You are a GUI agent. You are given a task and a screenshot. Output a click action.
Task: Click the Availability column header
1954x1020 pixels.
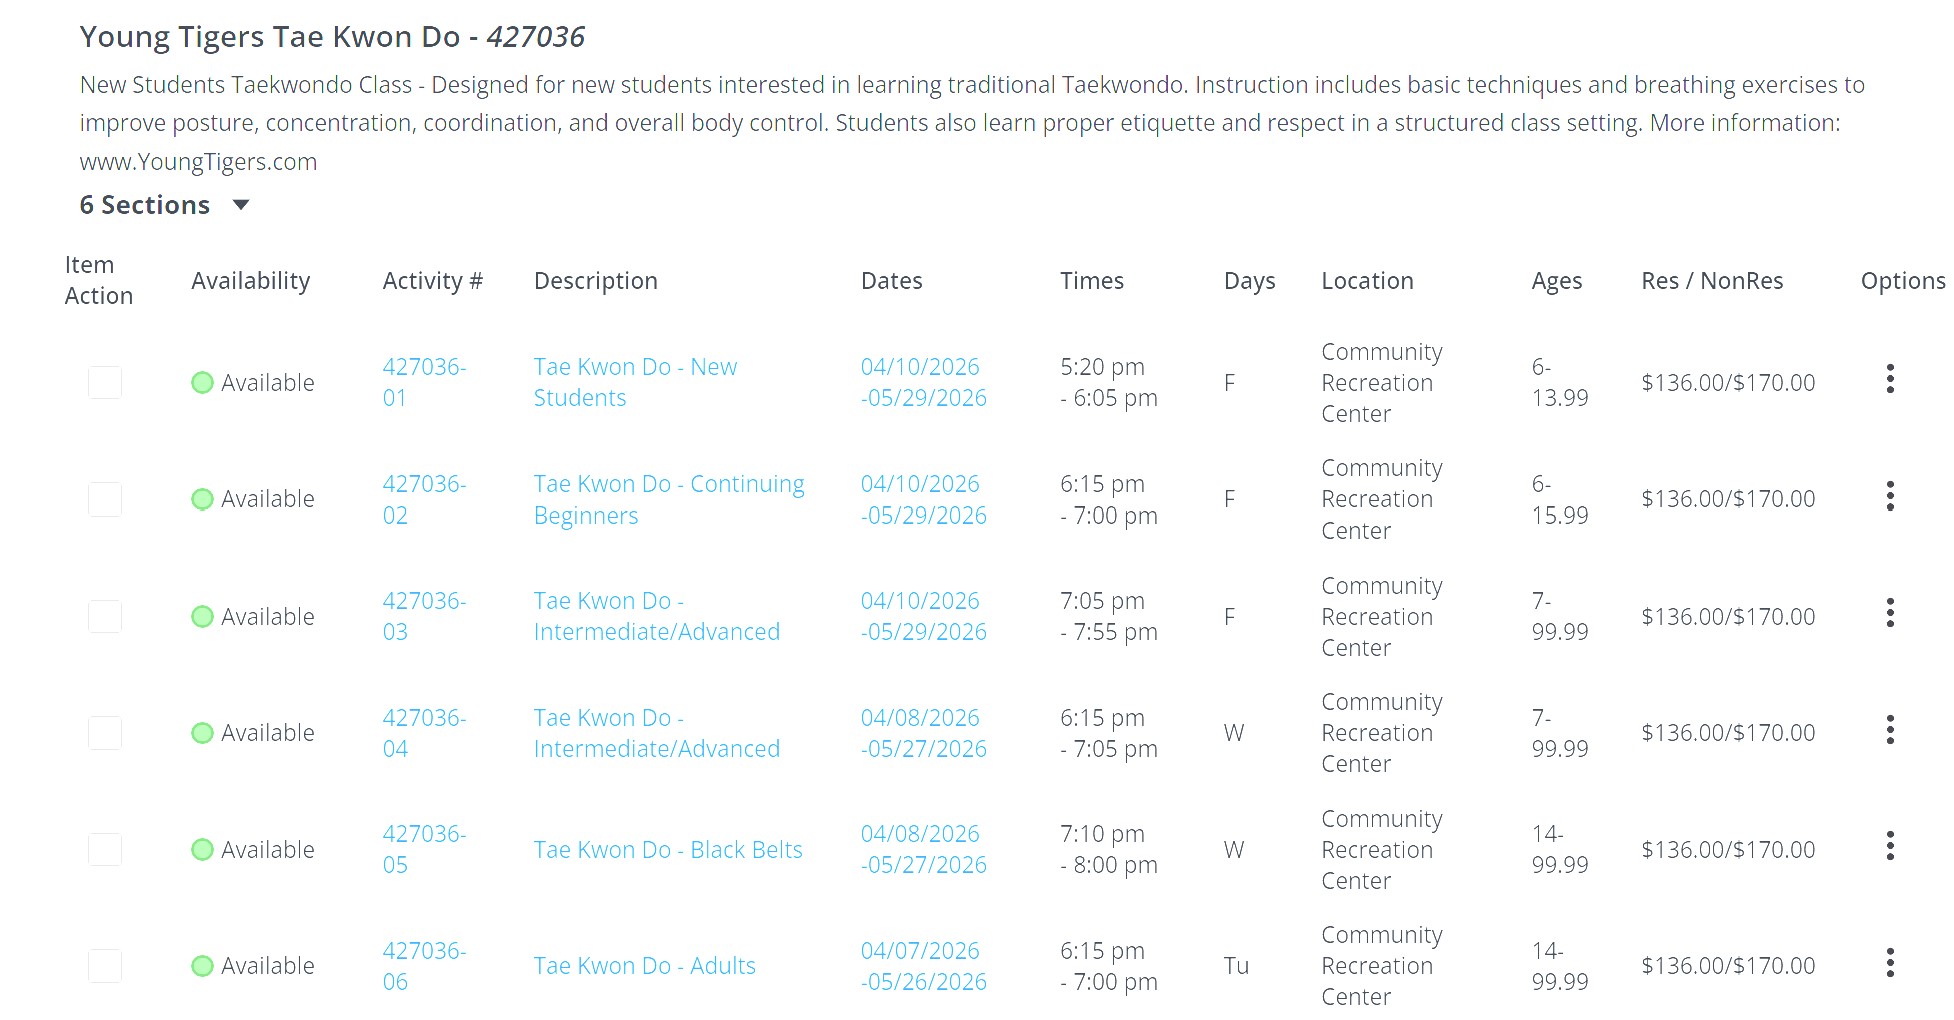250,281
